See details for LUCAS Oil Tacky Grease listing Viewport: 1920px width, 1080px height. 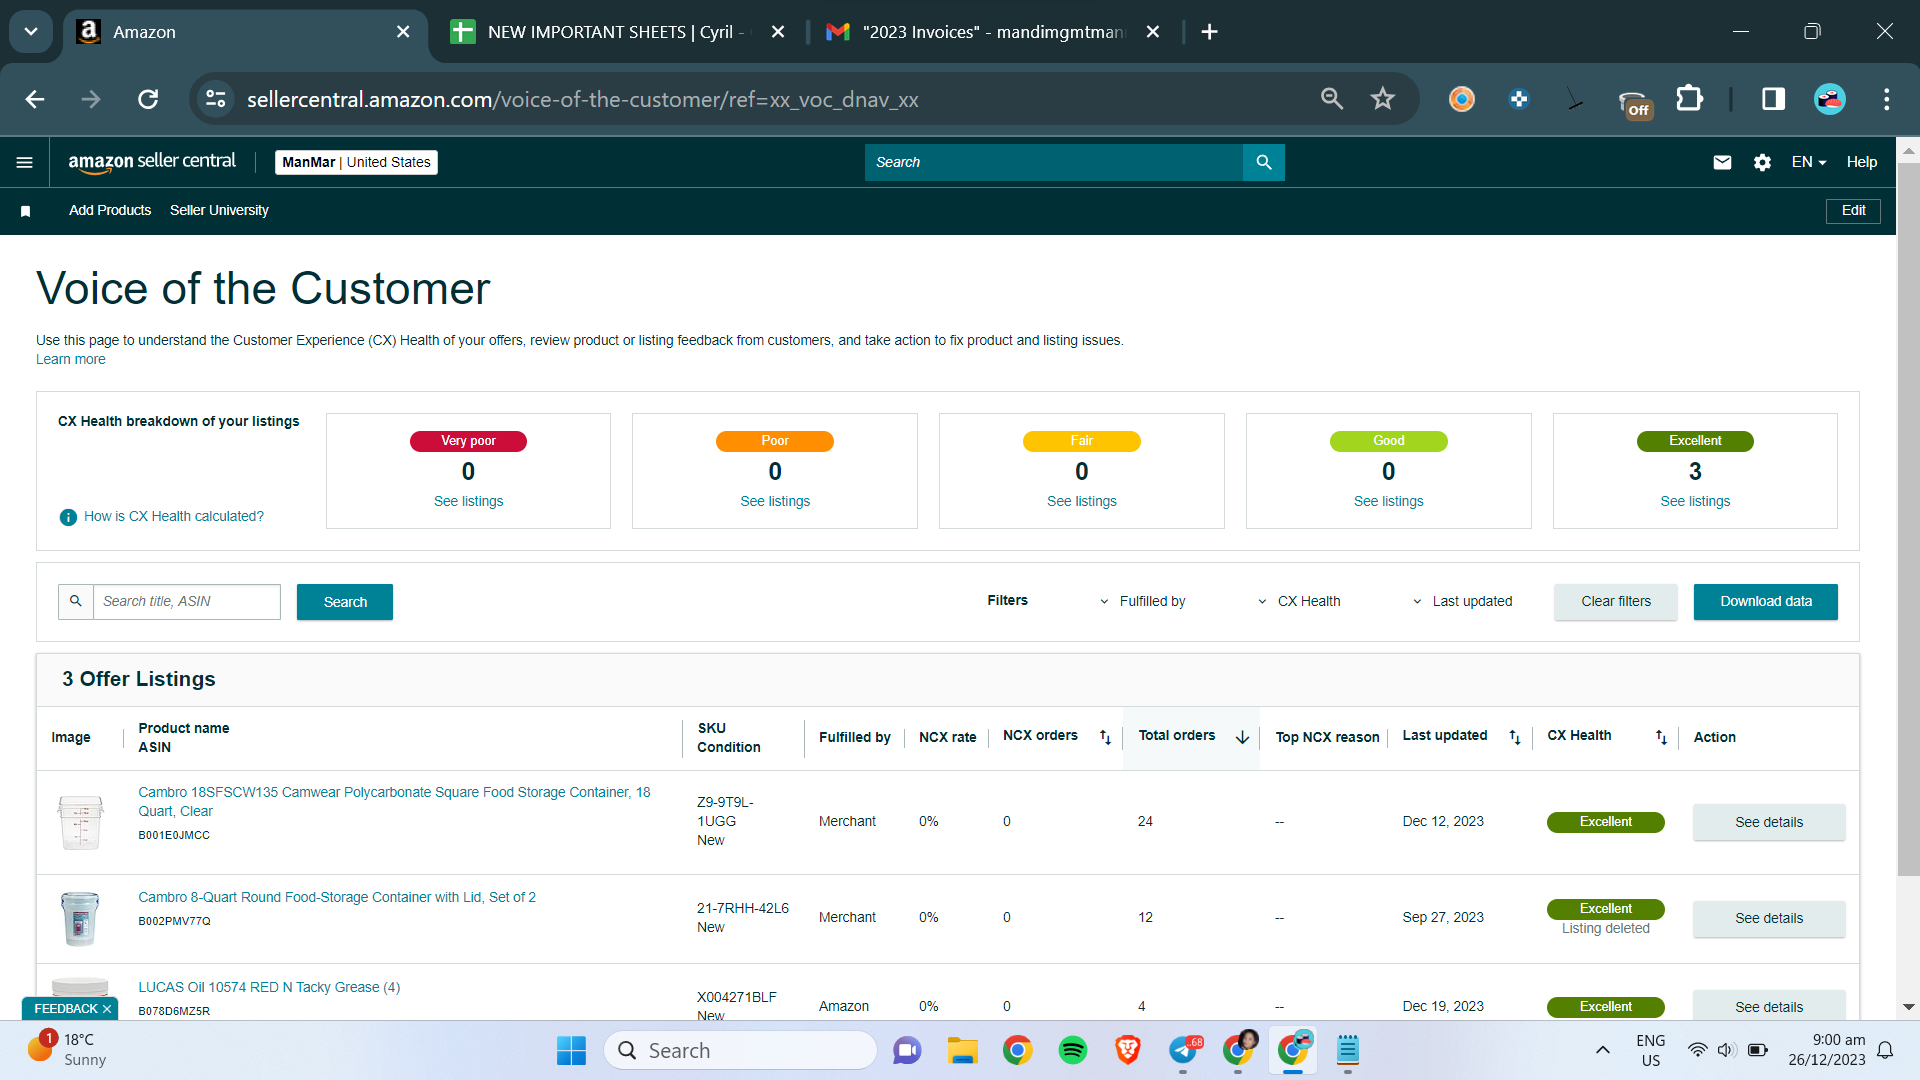click(1769, 1006)
